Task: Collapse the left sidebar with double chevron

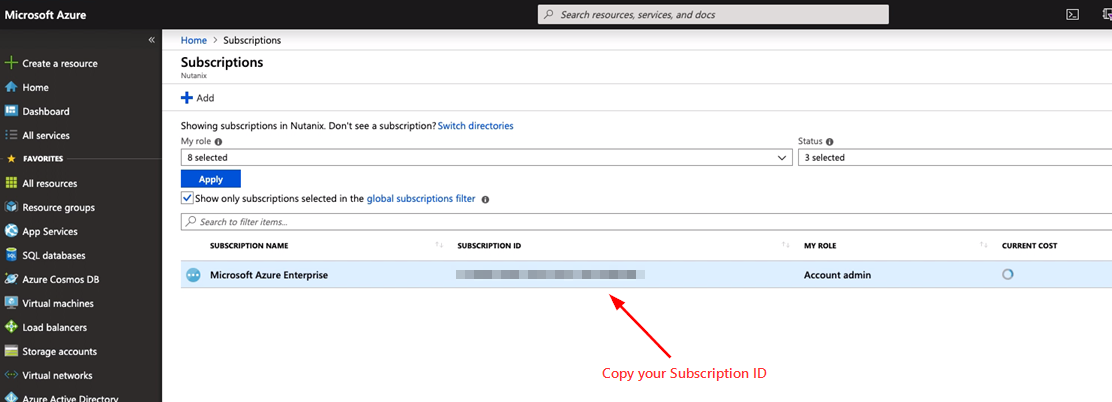Action: [151, 40]
